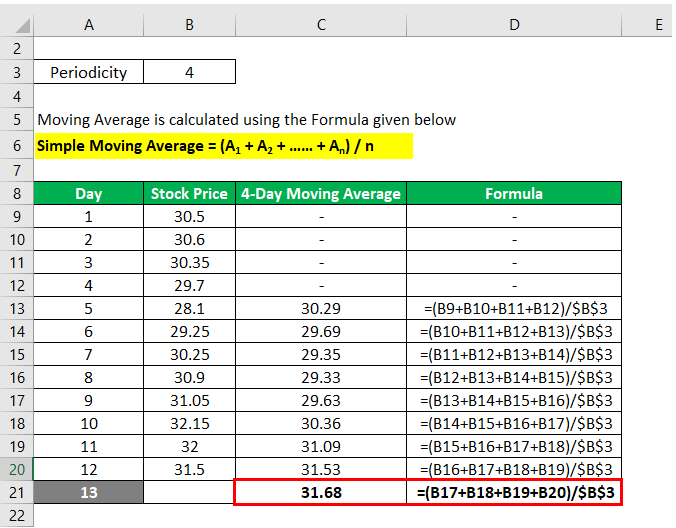
Task: Click the 4-Day Moving Average header
Action: 321,194
